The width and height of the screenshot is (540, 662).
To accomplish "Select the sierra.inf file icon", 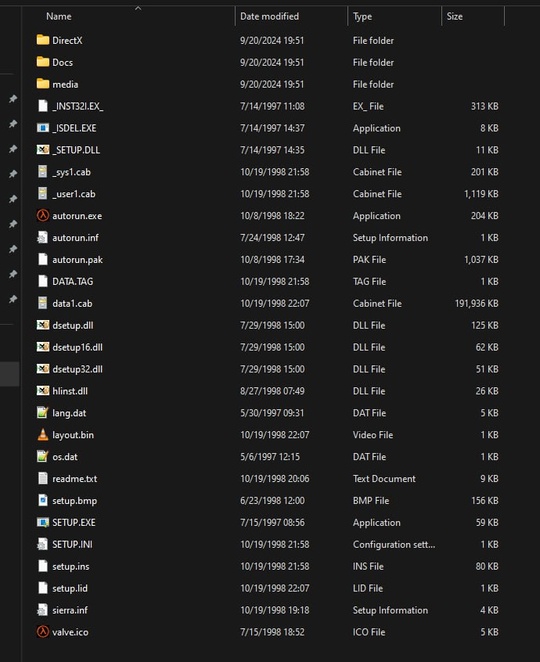I will click(x=43, y=610).
